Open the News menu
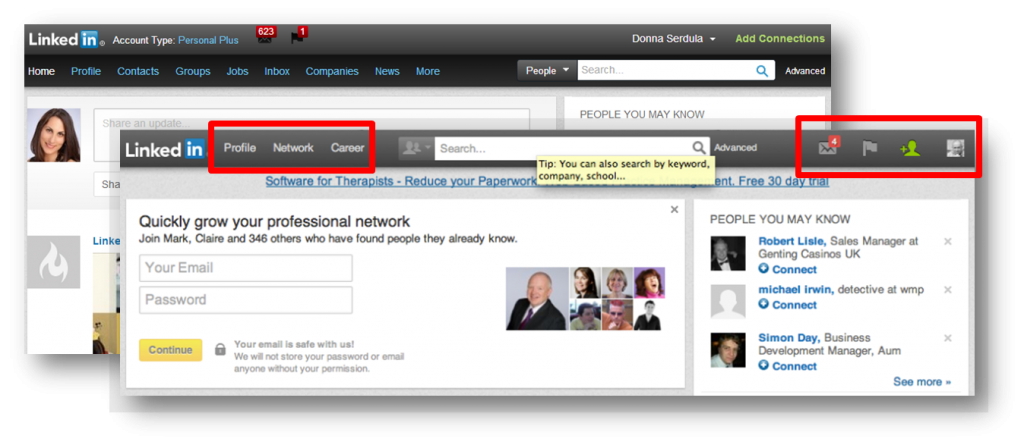 [387, 71]
